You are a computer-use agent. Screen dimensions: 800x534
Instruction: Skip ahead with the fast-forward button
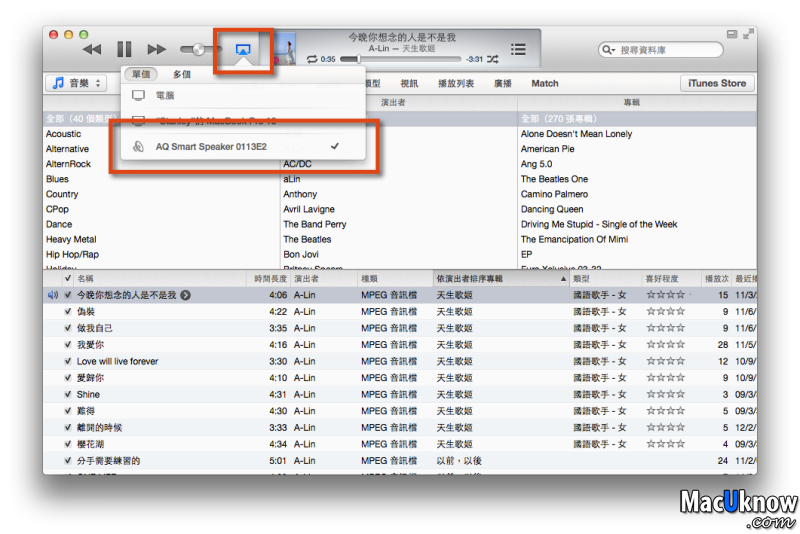click(x=157, y=49)
